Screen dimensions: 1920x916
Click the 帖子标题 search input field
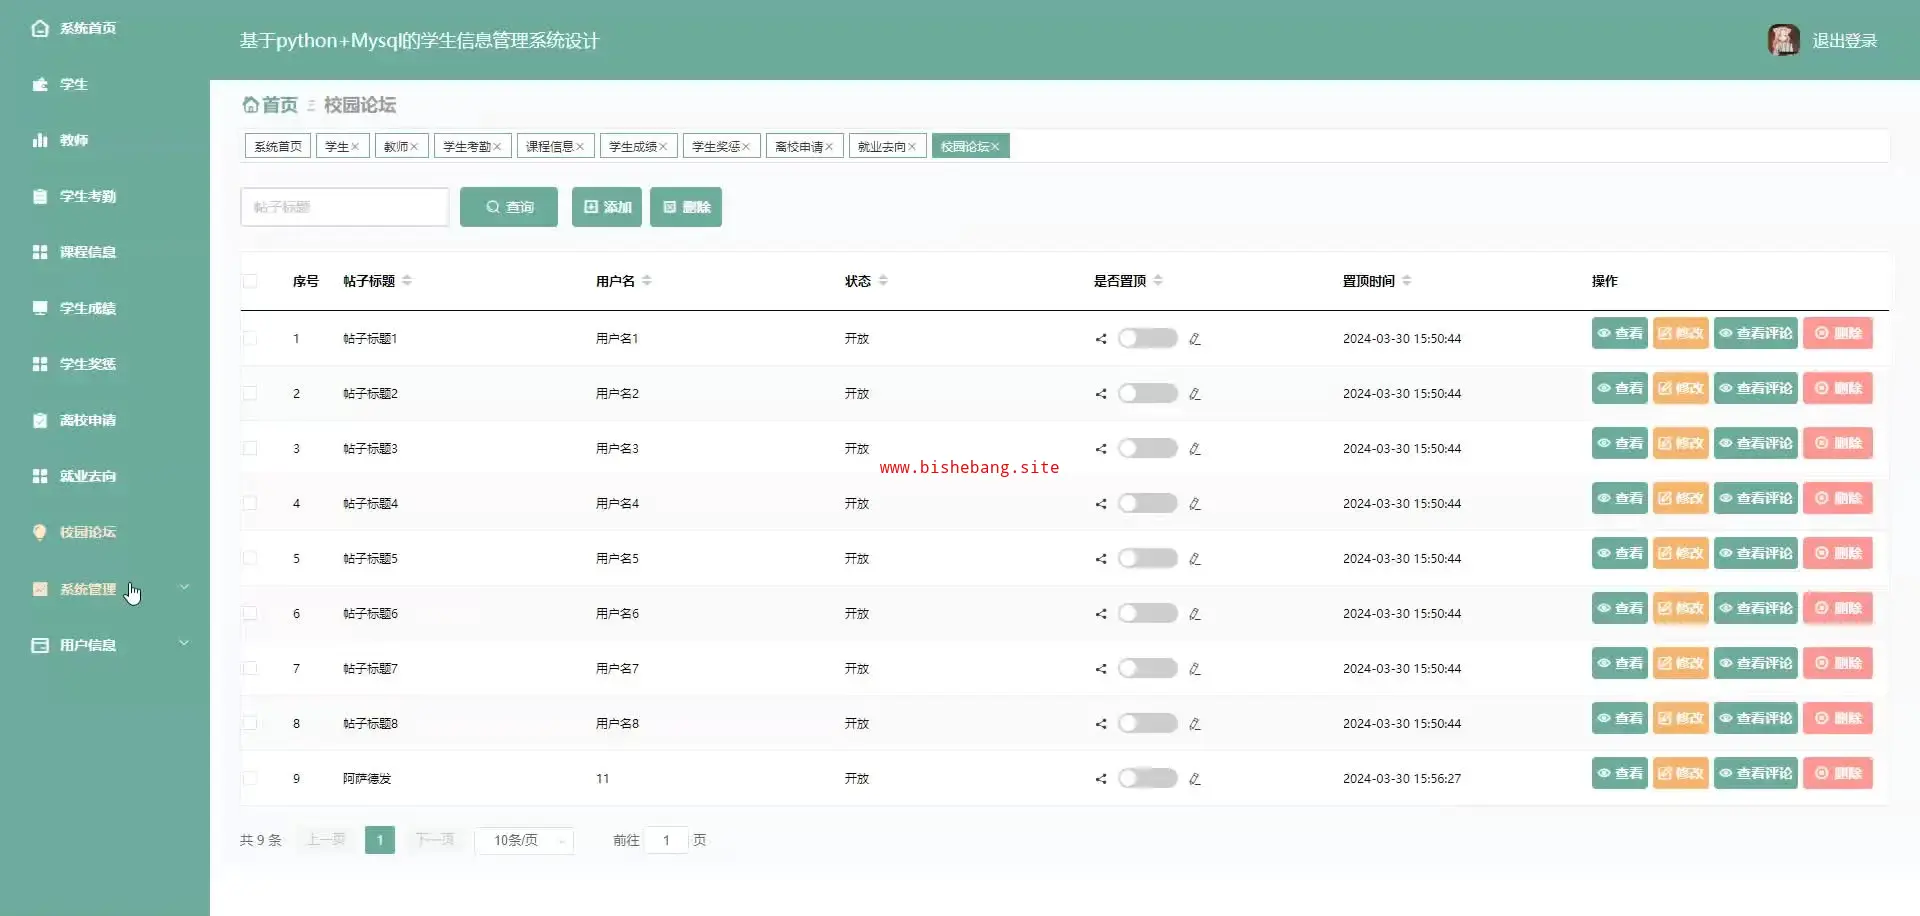point(344,207)
